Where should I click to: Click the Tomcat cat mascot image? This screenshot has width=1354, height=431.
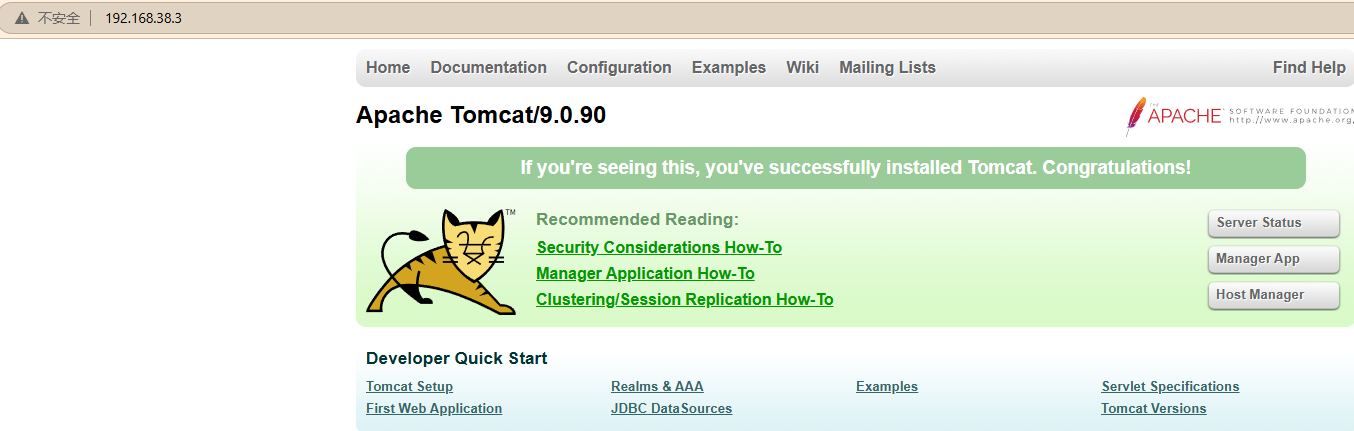click(x=442, y=262)
